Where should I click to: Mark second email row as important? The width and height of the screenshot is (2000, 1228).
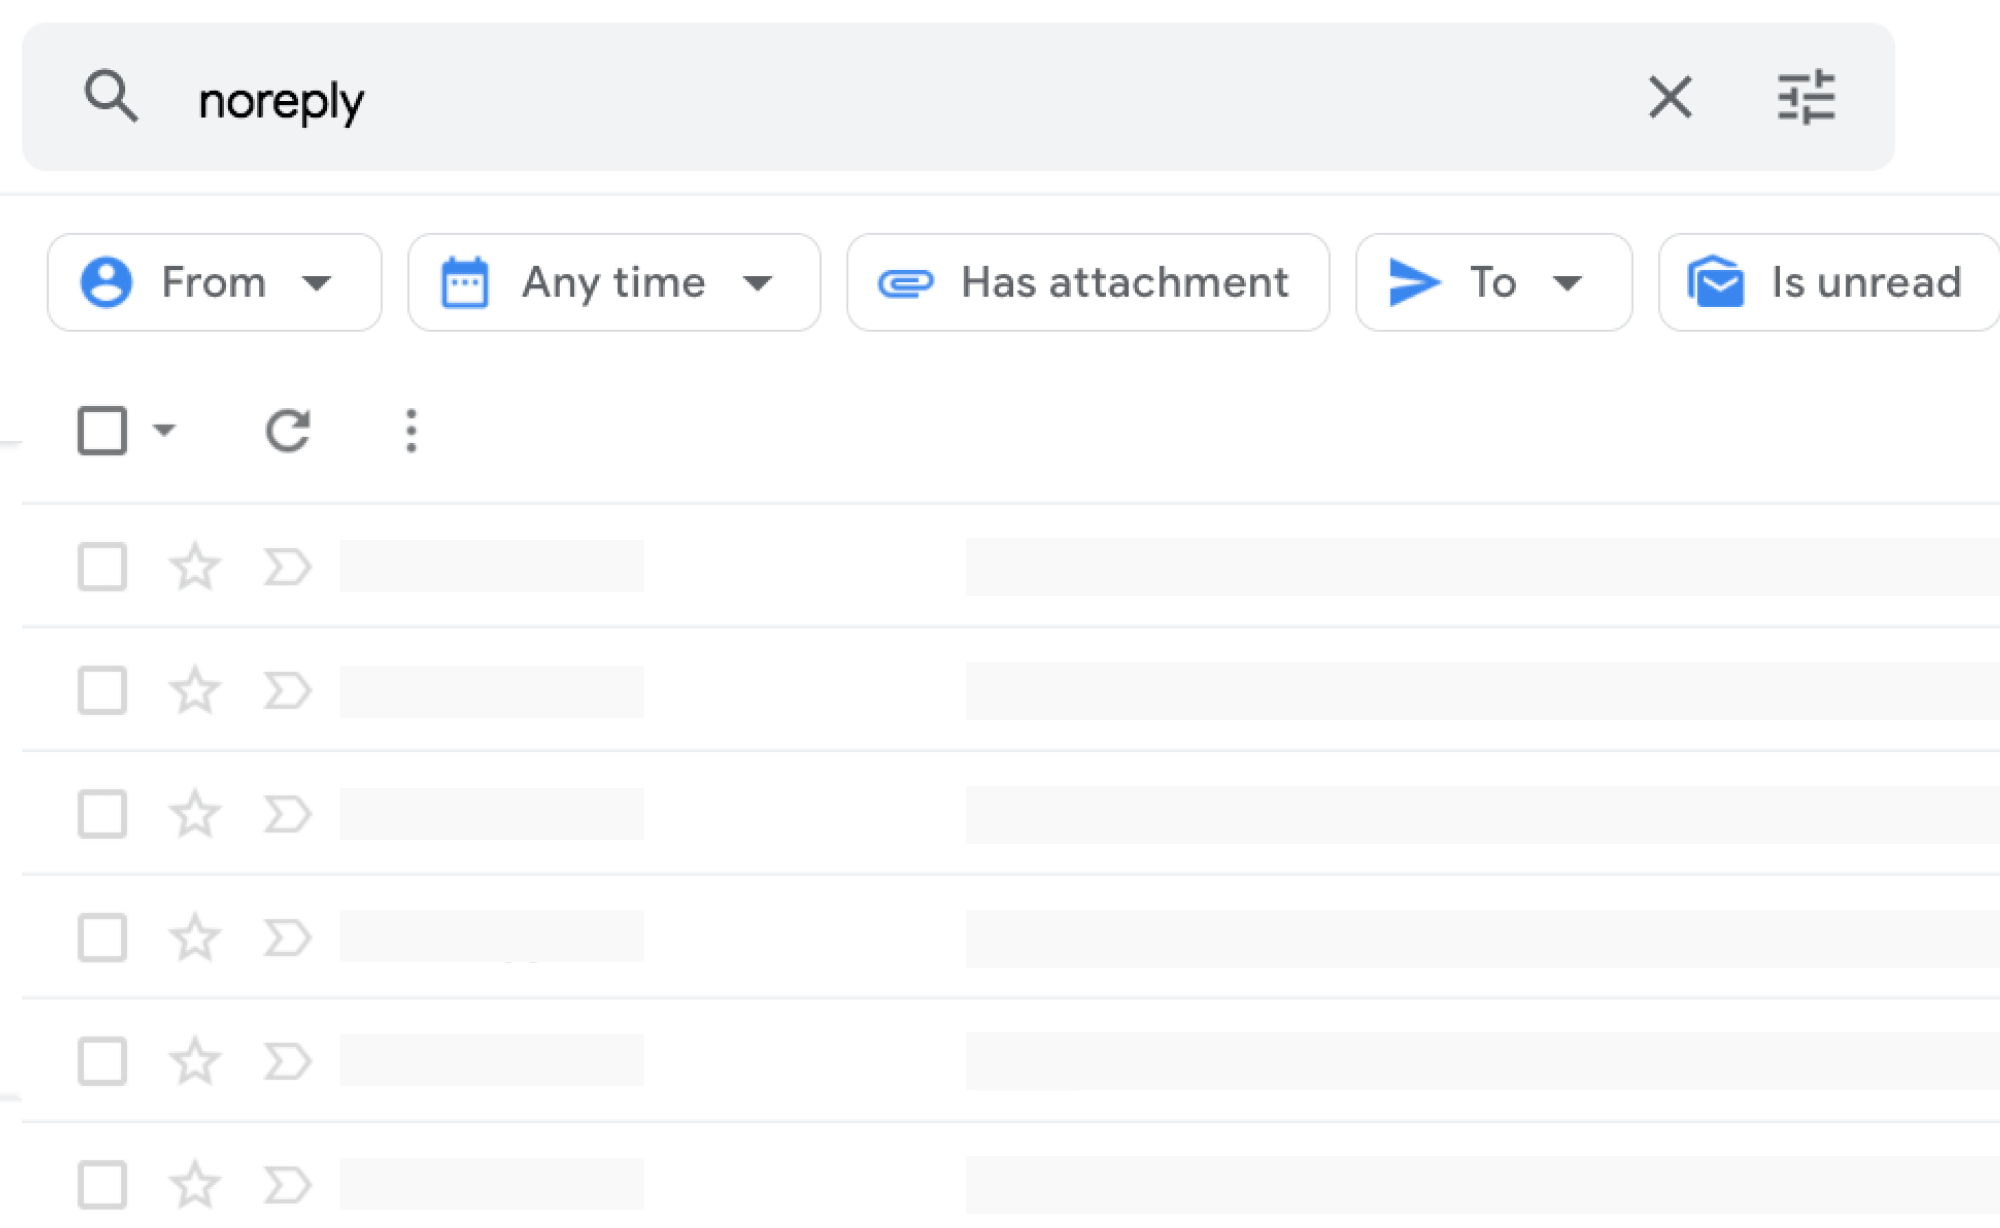point(287,691)
